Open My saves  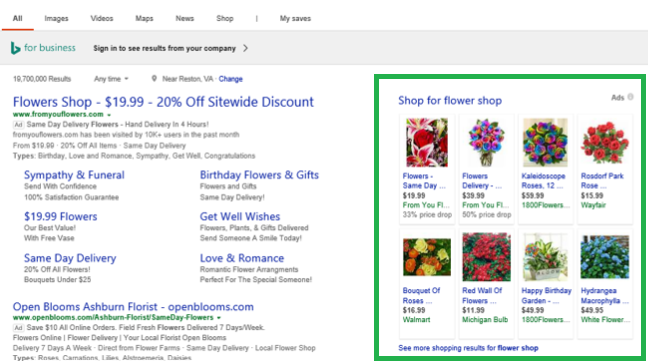(x=295, y=19)
